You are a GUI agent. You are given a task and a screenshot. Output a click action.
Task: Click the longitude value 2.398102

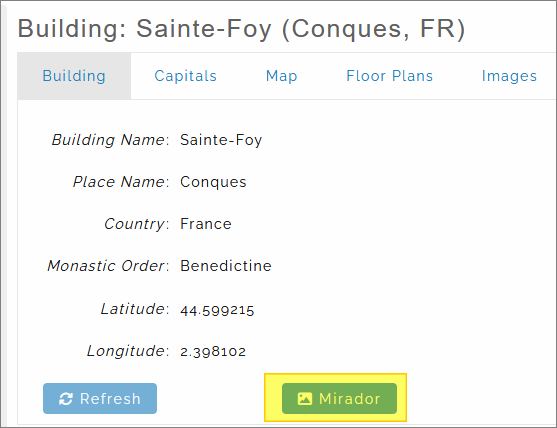coord(213,352)
